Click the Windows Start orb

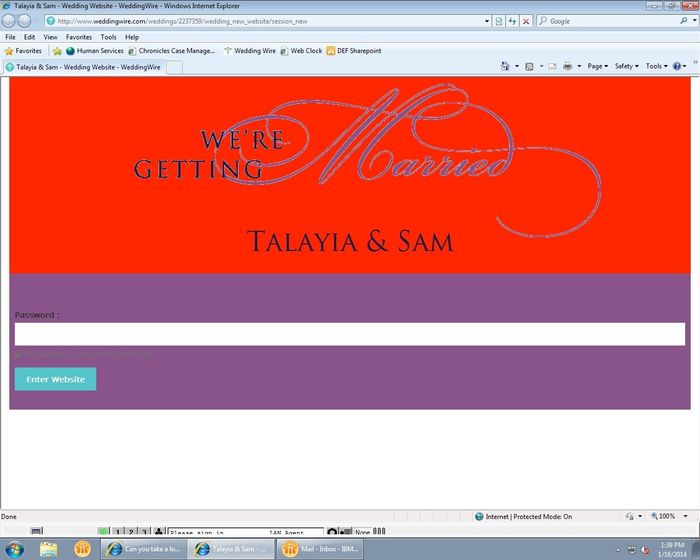[x=14, y=548]
